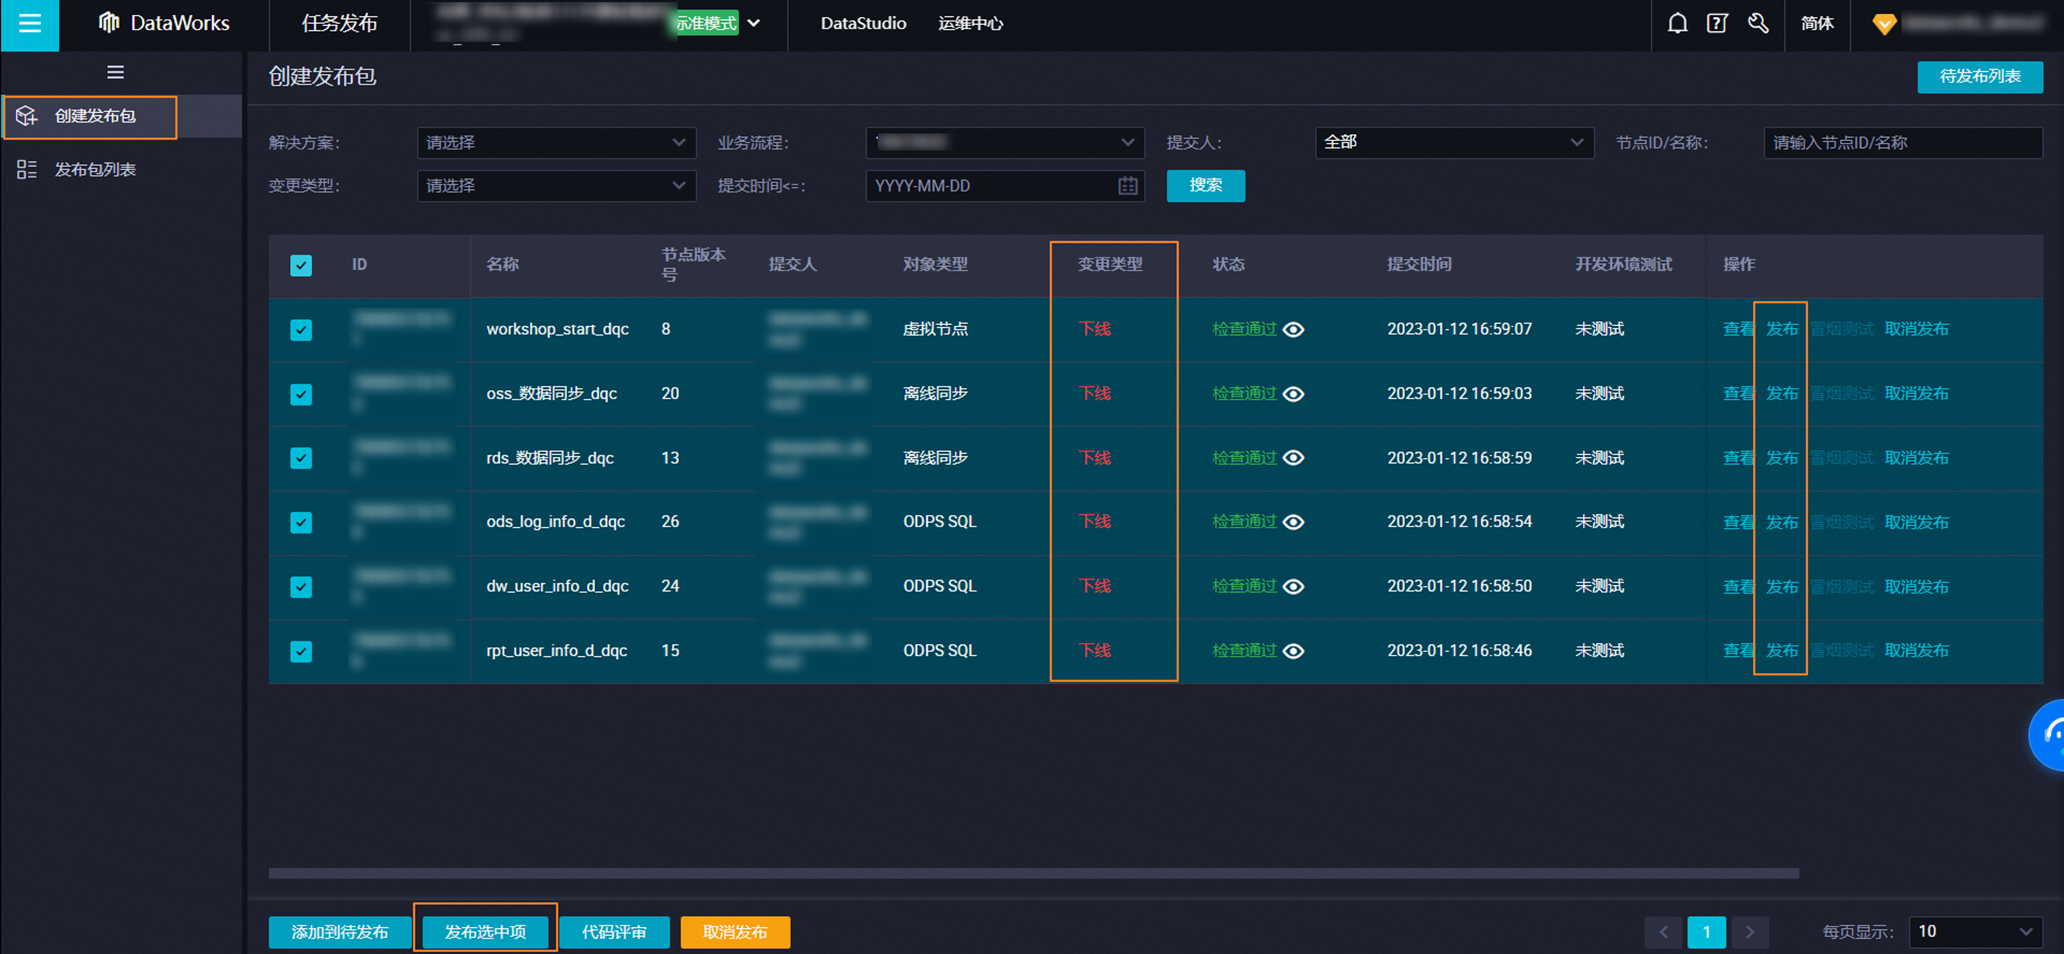View check details eye for rpt_user_info_d_dqc
This screenshot has height=954, width=2064.
[1293, 651]
